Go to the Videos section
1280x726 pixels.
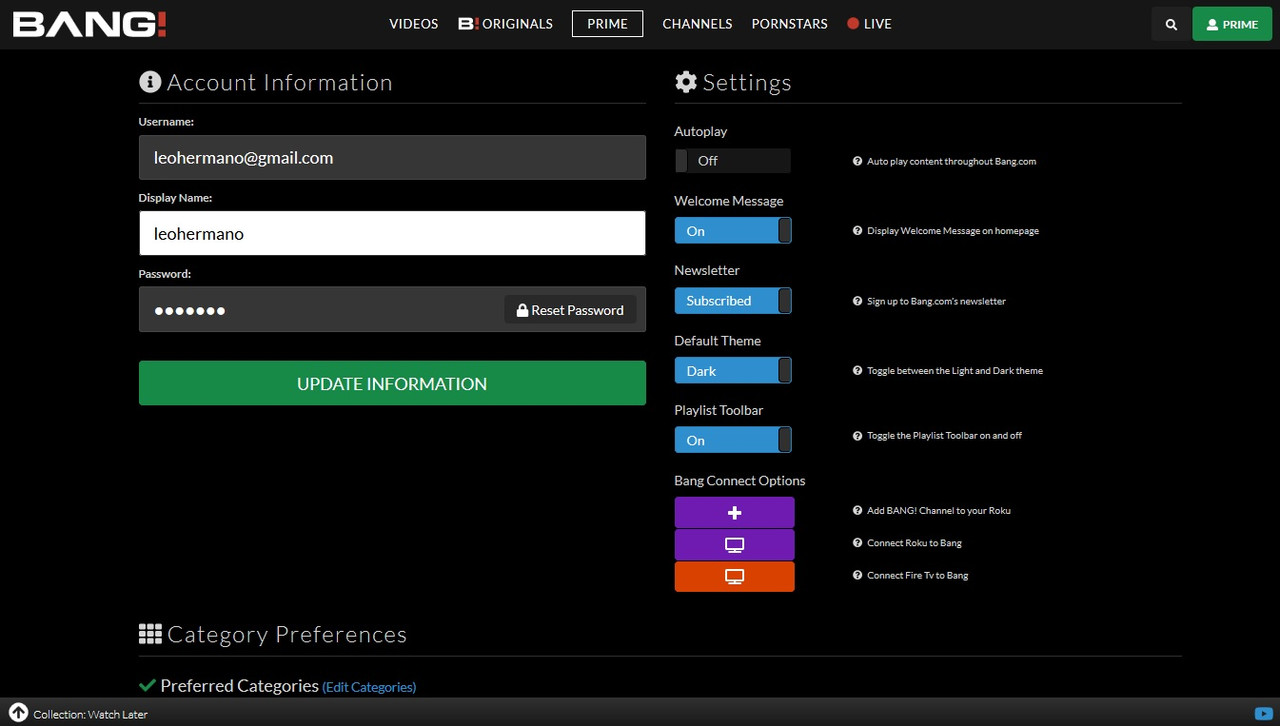point(413,24)
